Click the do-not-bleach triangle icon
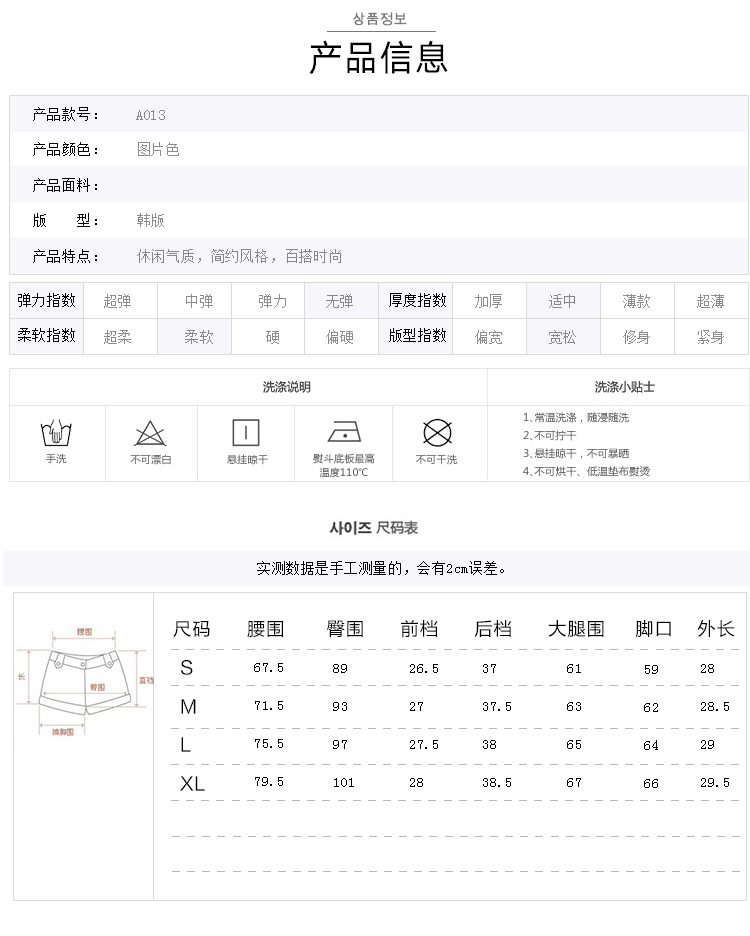Viewport: 750px width, 936px height. 150,433
